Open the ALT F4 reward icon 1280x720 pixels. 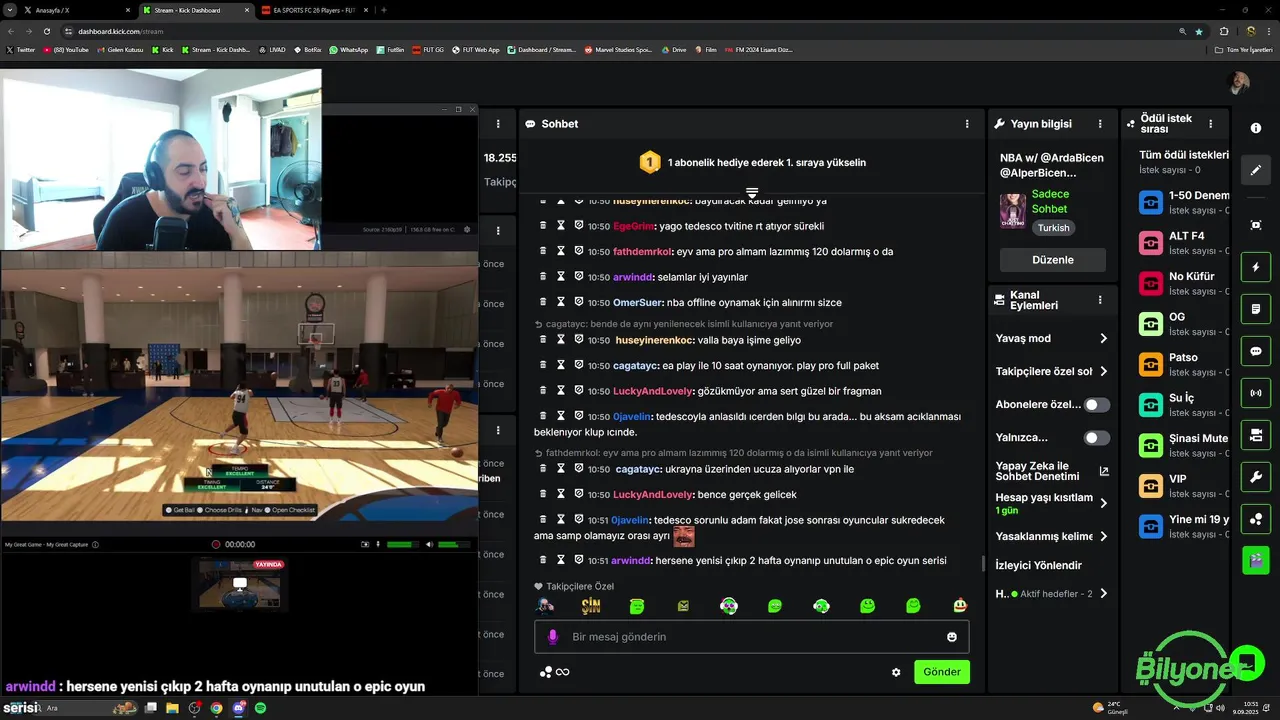point(1151,243)
